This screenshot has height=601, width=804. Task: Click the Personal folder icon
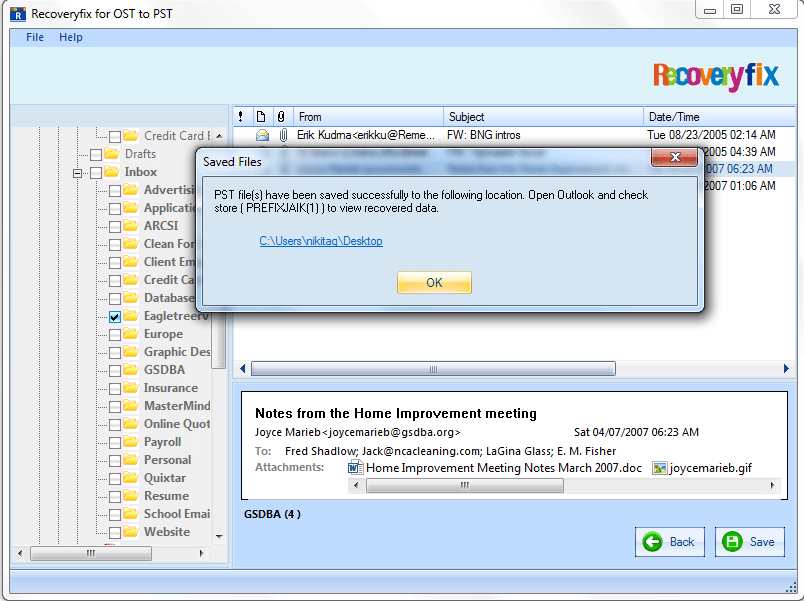(x=131, y=459)
